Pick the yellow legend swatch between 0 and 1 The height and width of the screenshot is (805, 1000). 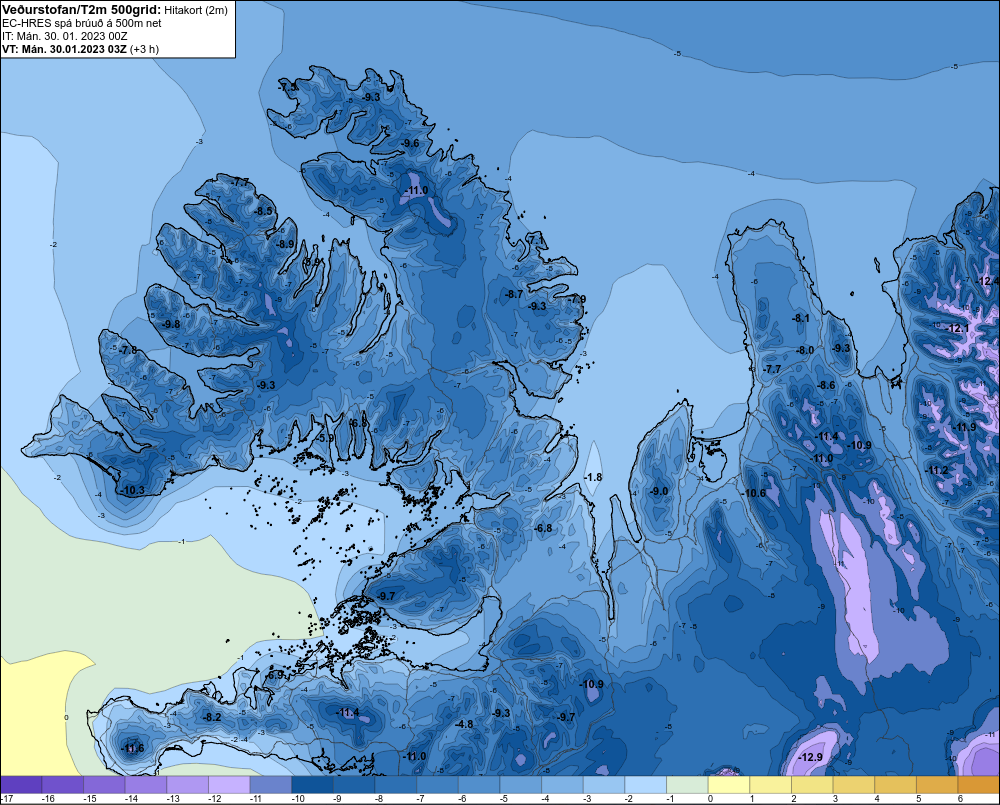tap(729, 785)
